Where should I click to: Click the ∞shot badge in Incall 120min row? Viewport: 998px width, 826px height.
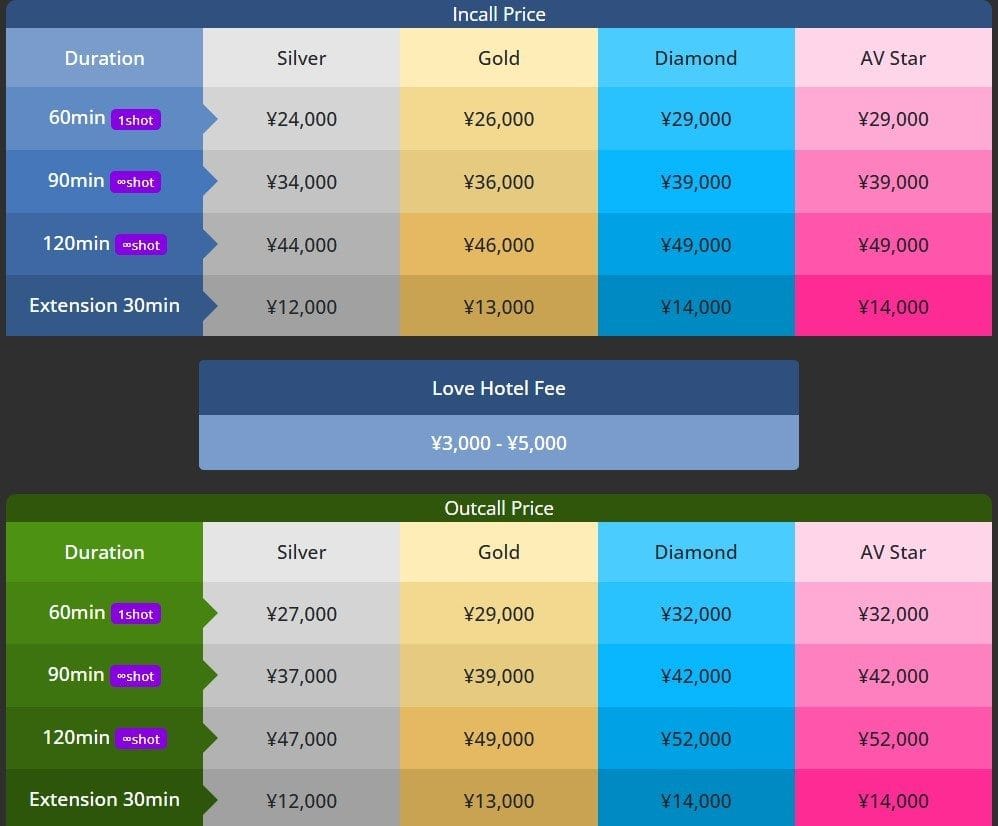click(x=141, y=245)
